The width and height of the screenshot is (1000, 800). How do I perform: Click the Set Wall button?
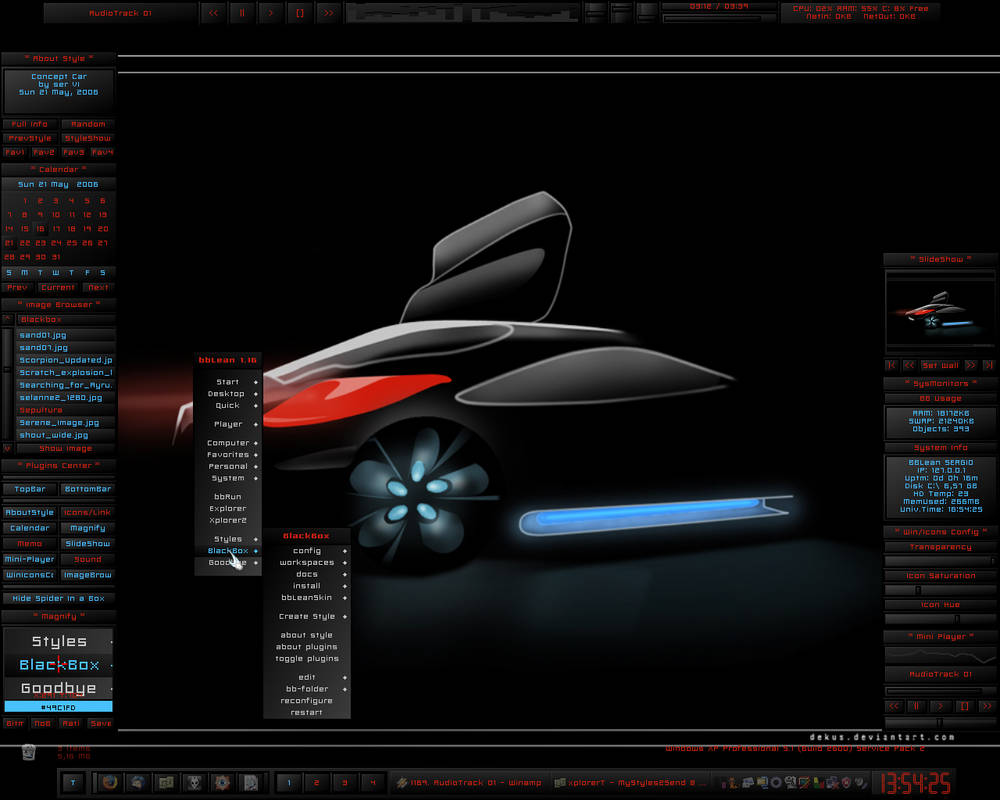point(940,366)
